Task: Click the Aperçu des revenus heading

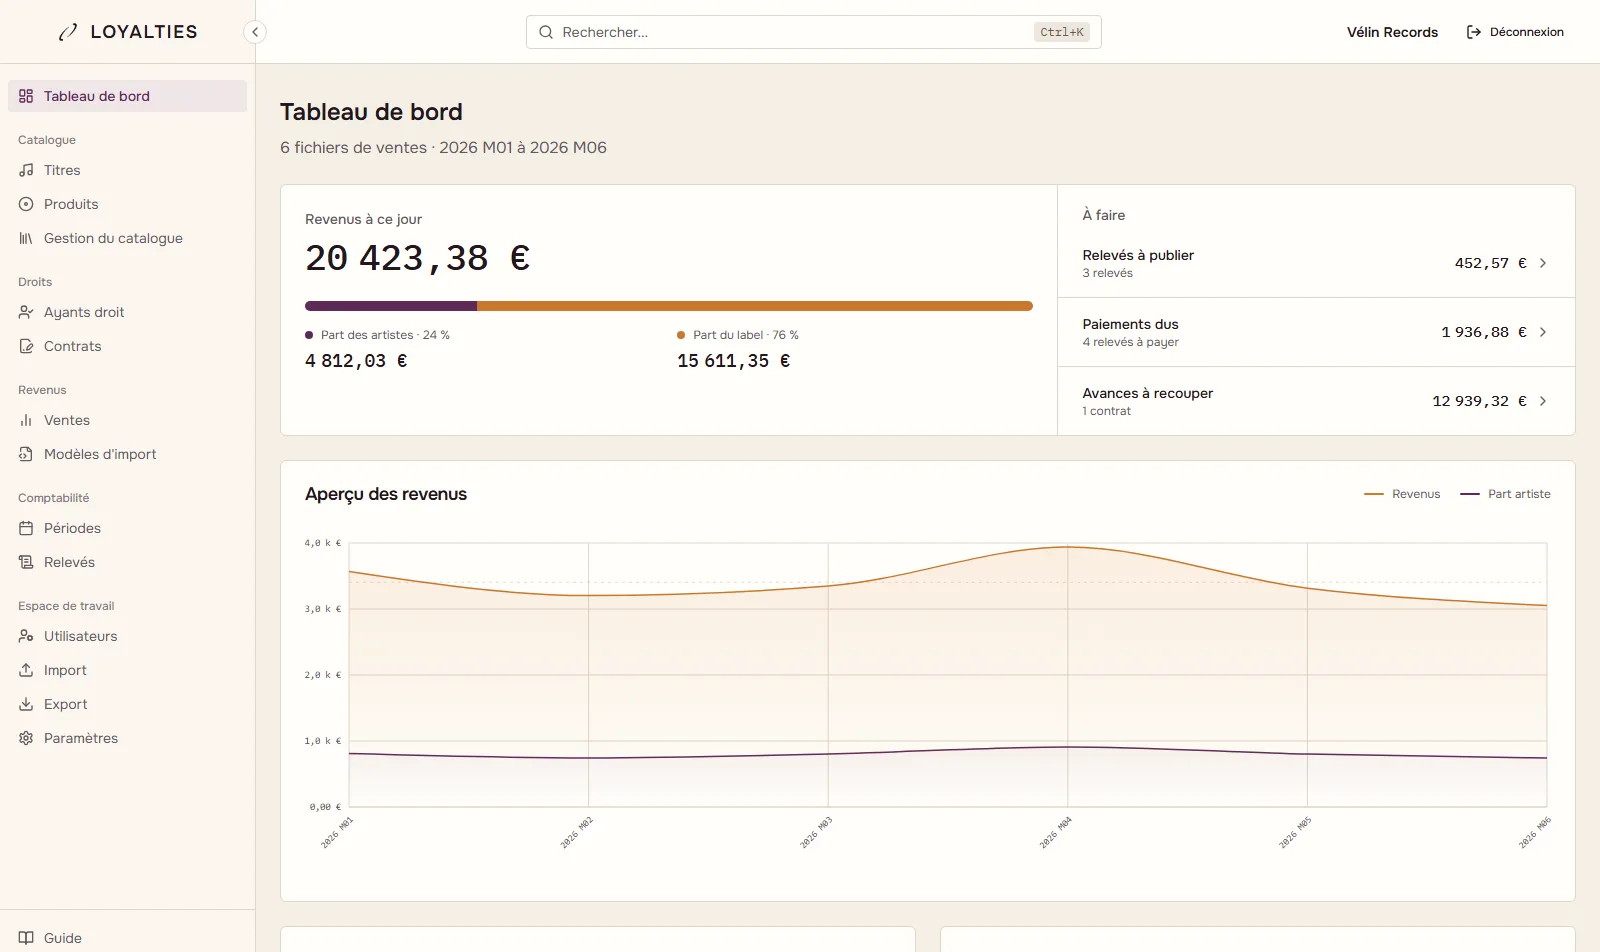Action: 386,494
